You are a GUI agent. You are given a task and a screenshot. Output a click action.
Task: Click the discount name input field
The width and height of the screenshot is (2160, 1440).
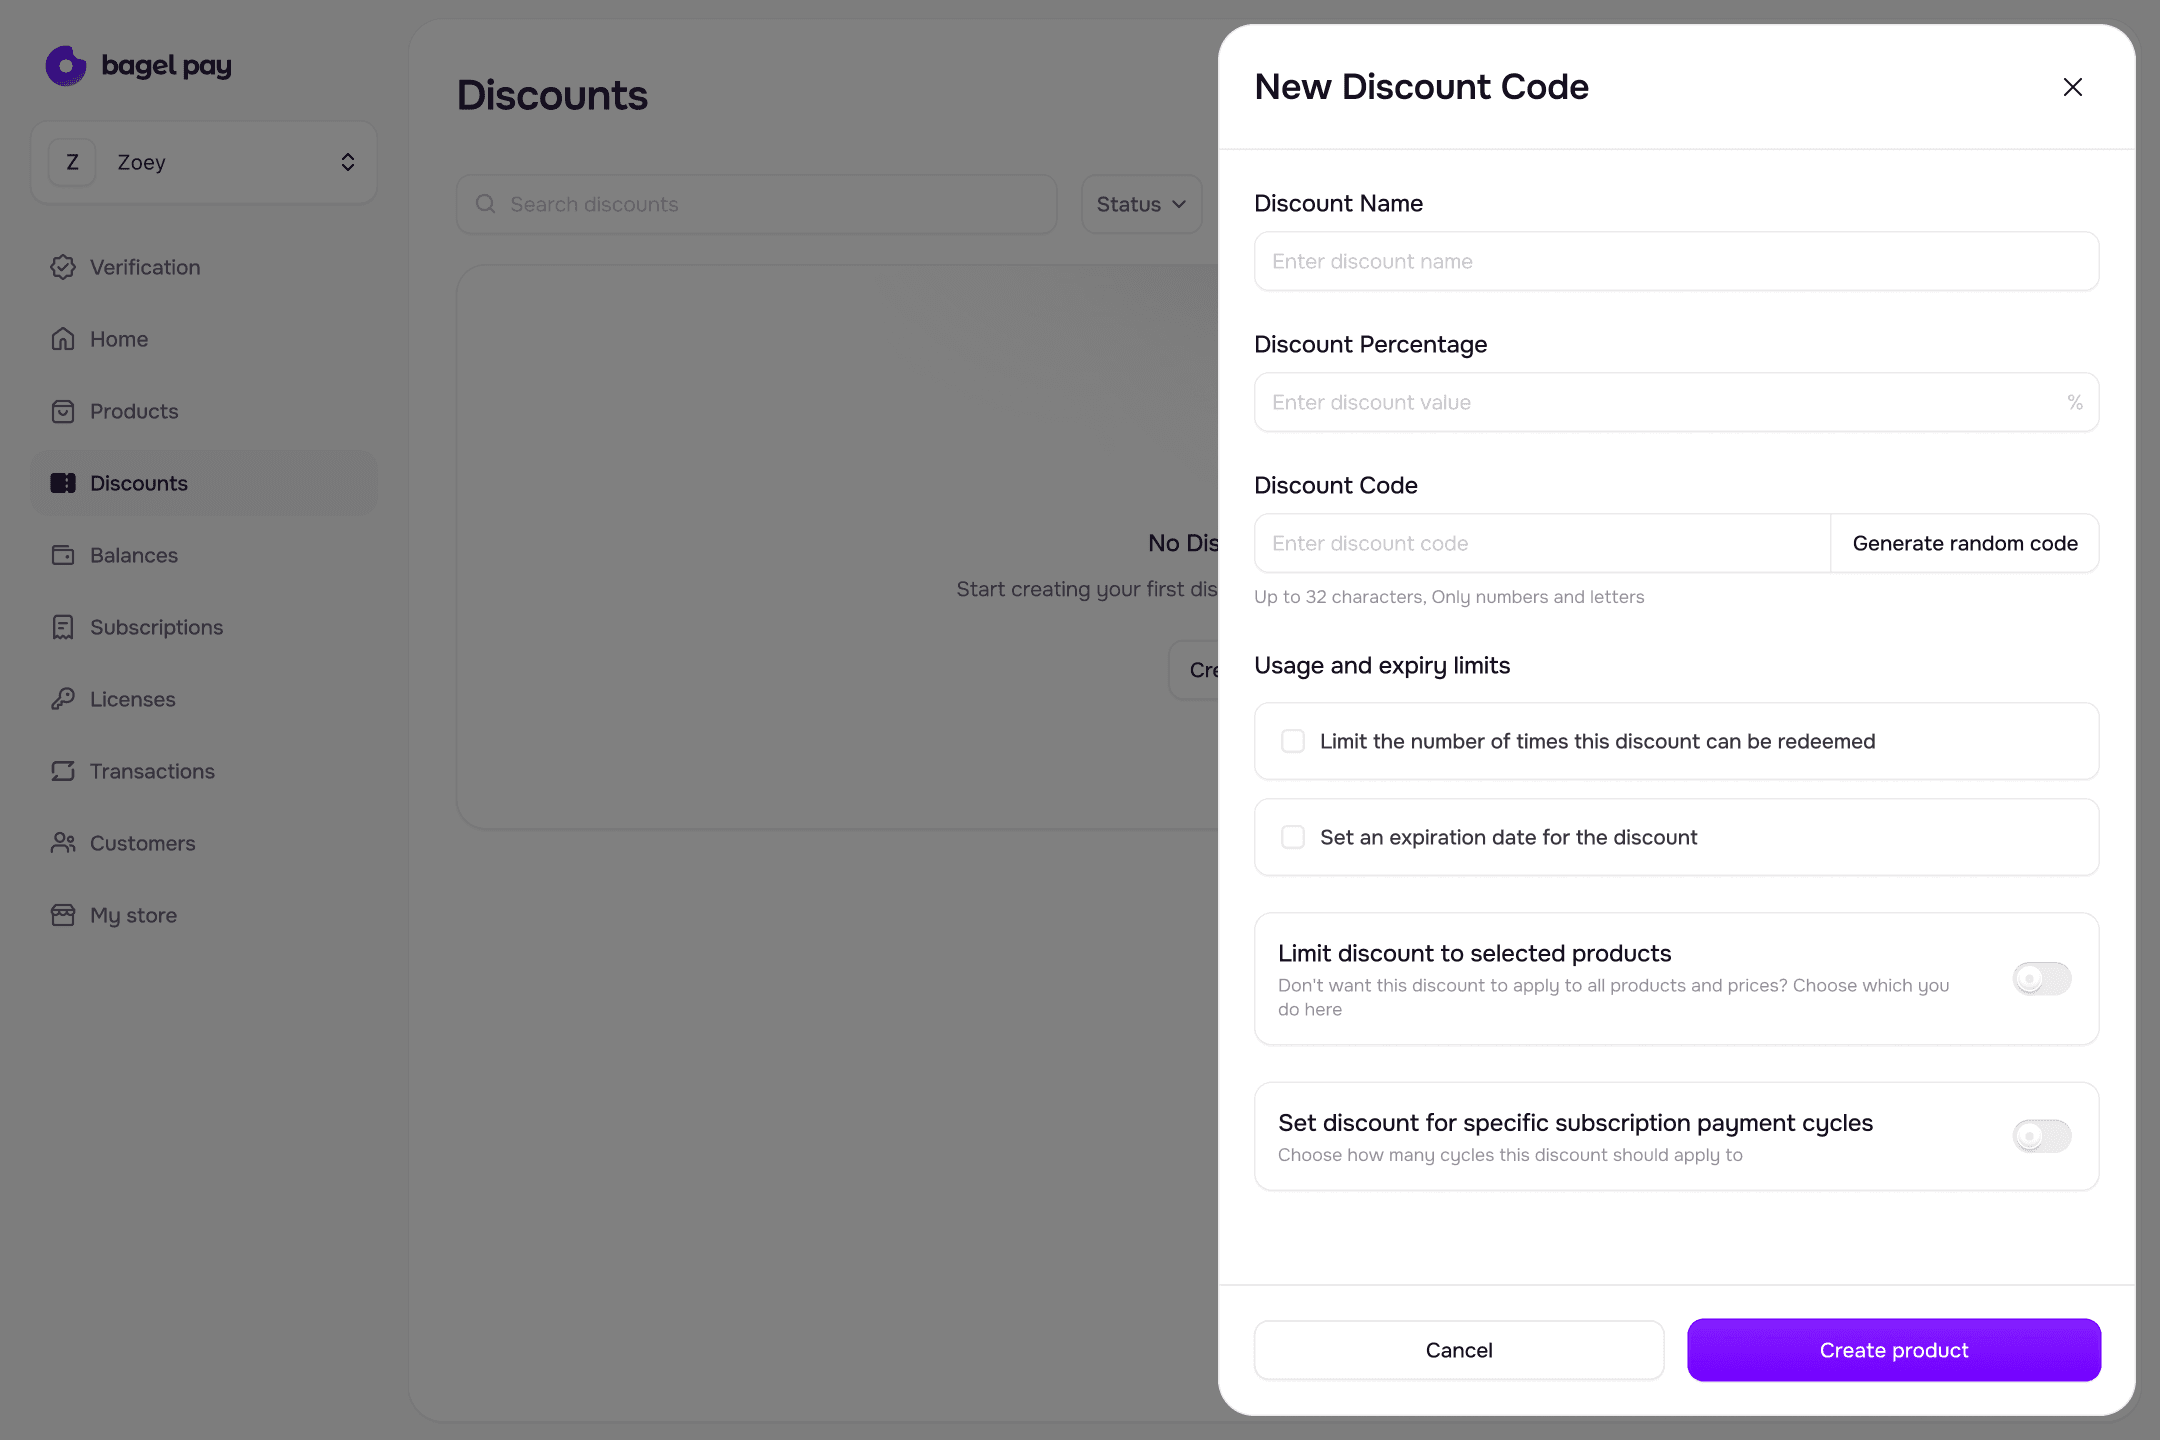point(1675,261)
